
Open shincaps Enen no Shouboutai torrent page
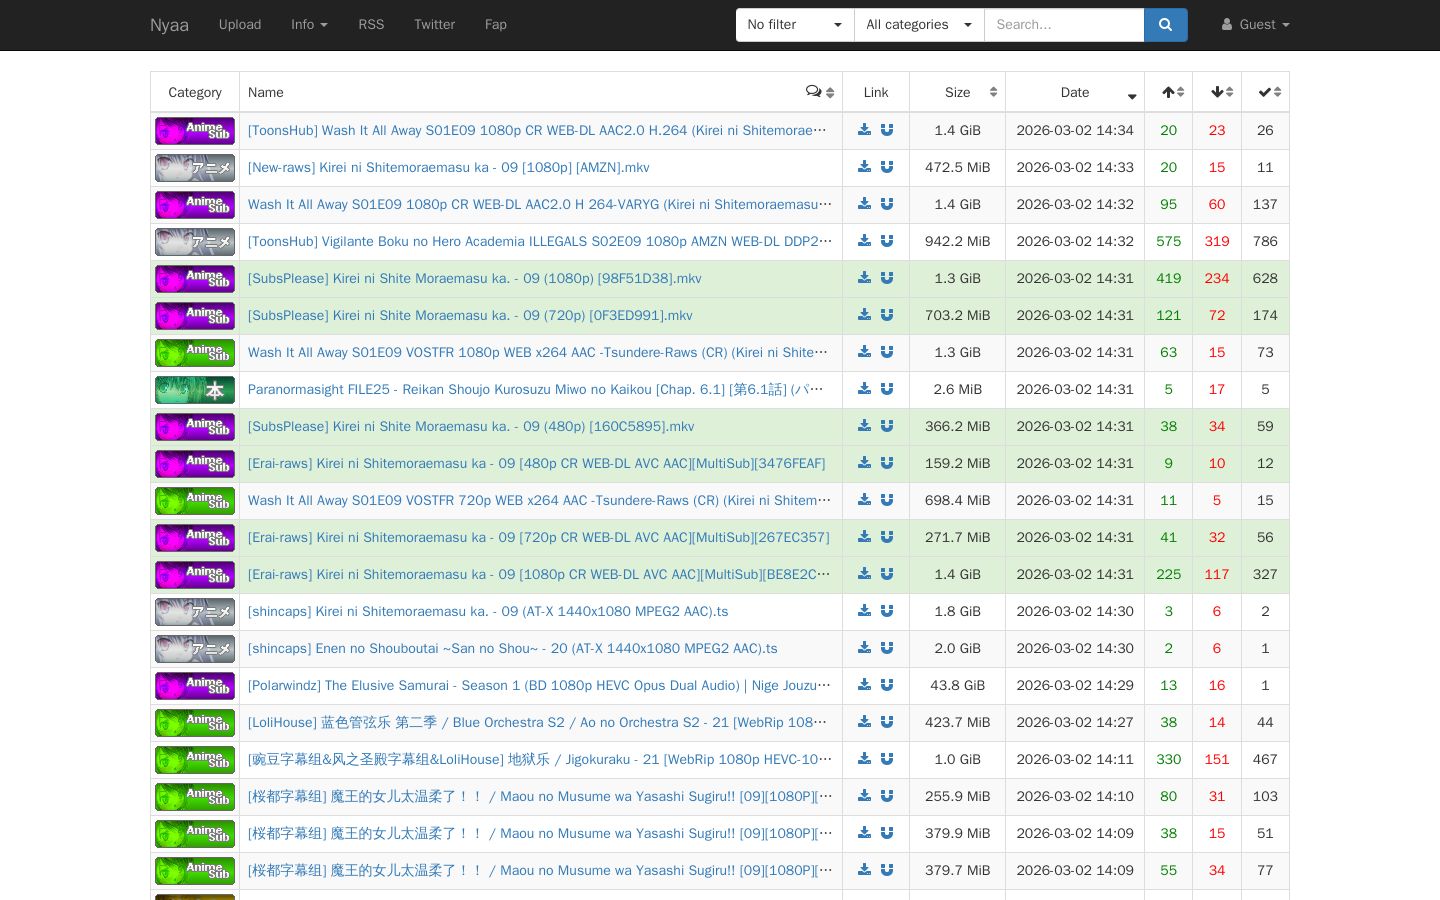pyautogui.click(x=513, y=648)
